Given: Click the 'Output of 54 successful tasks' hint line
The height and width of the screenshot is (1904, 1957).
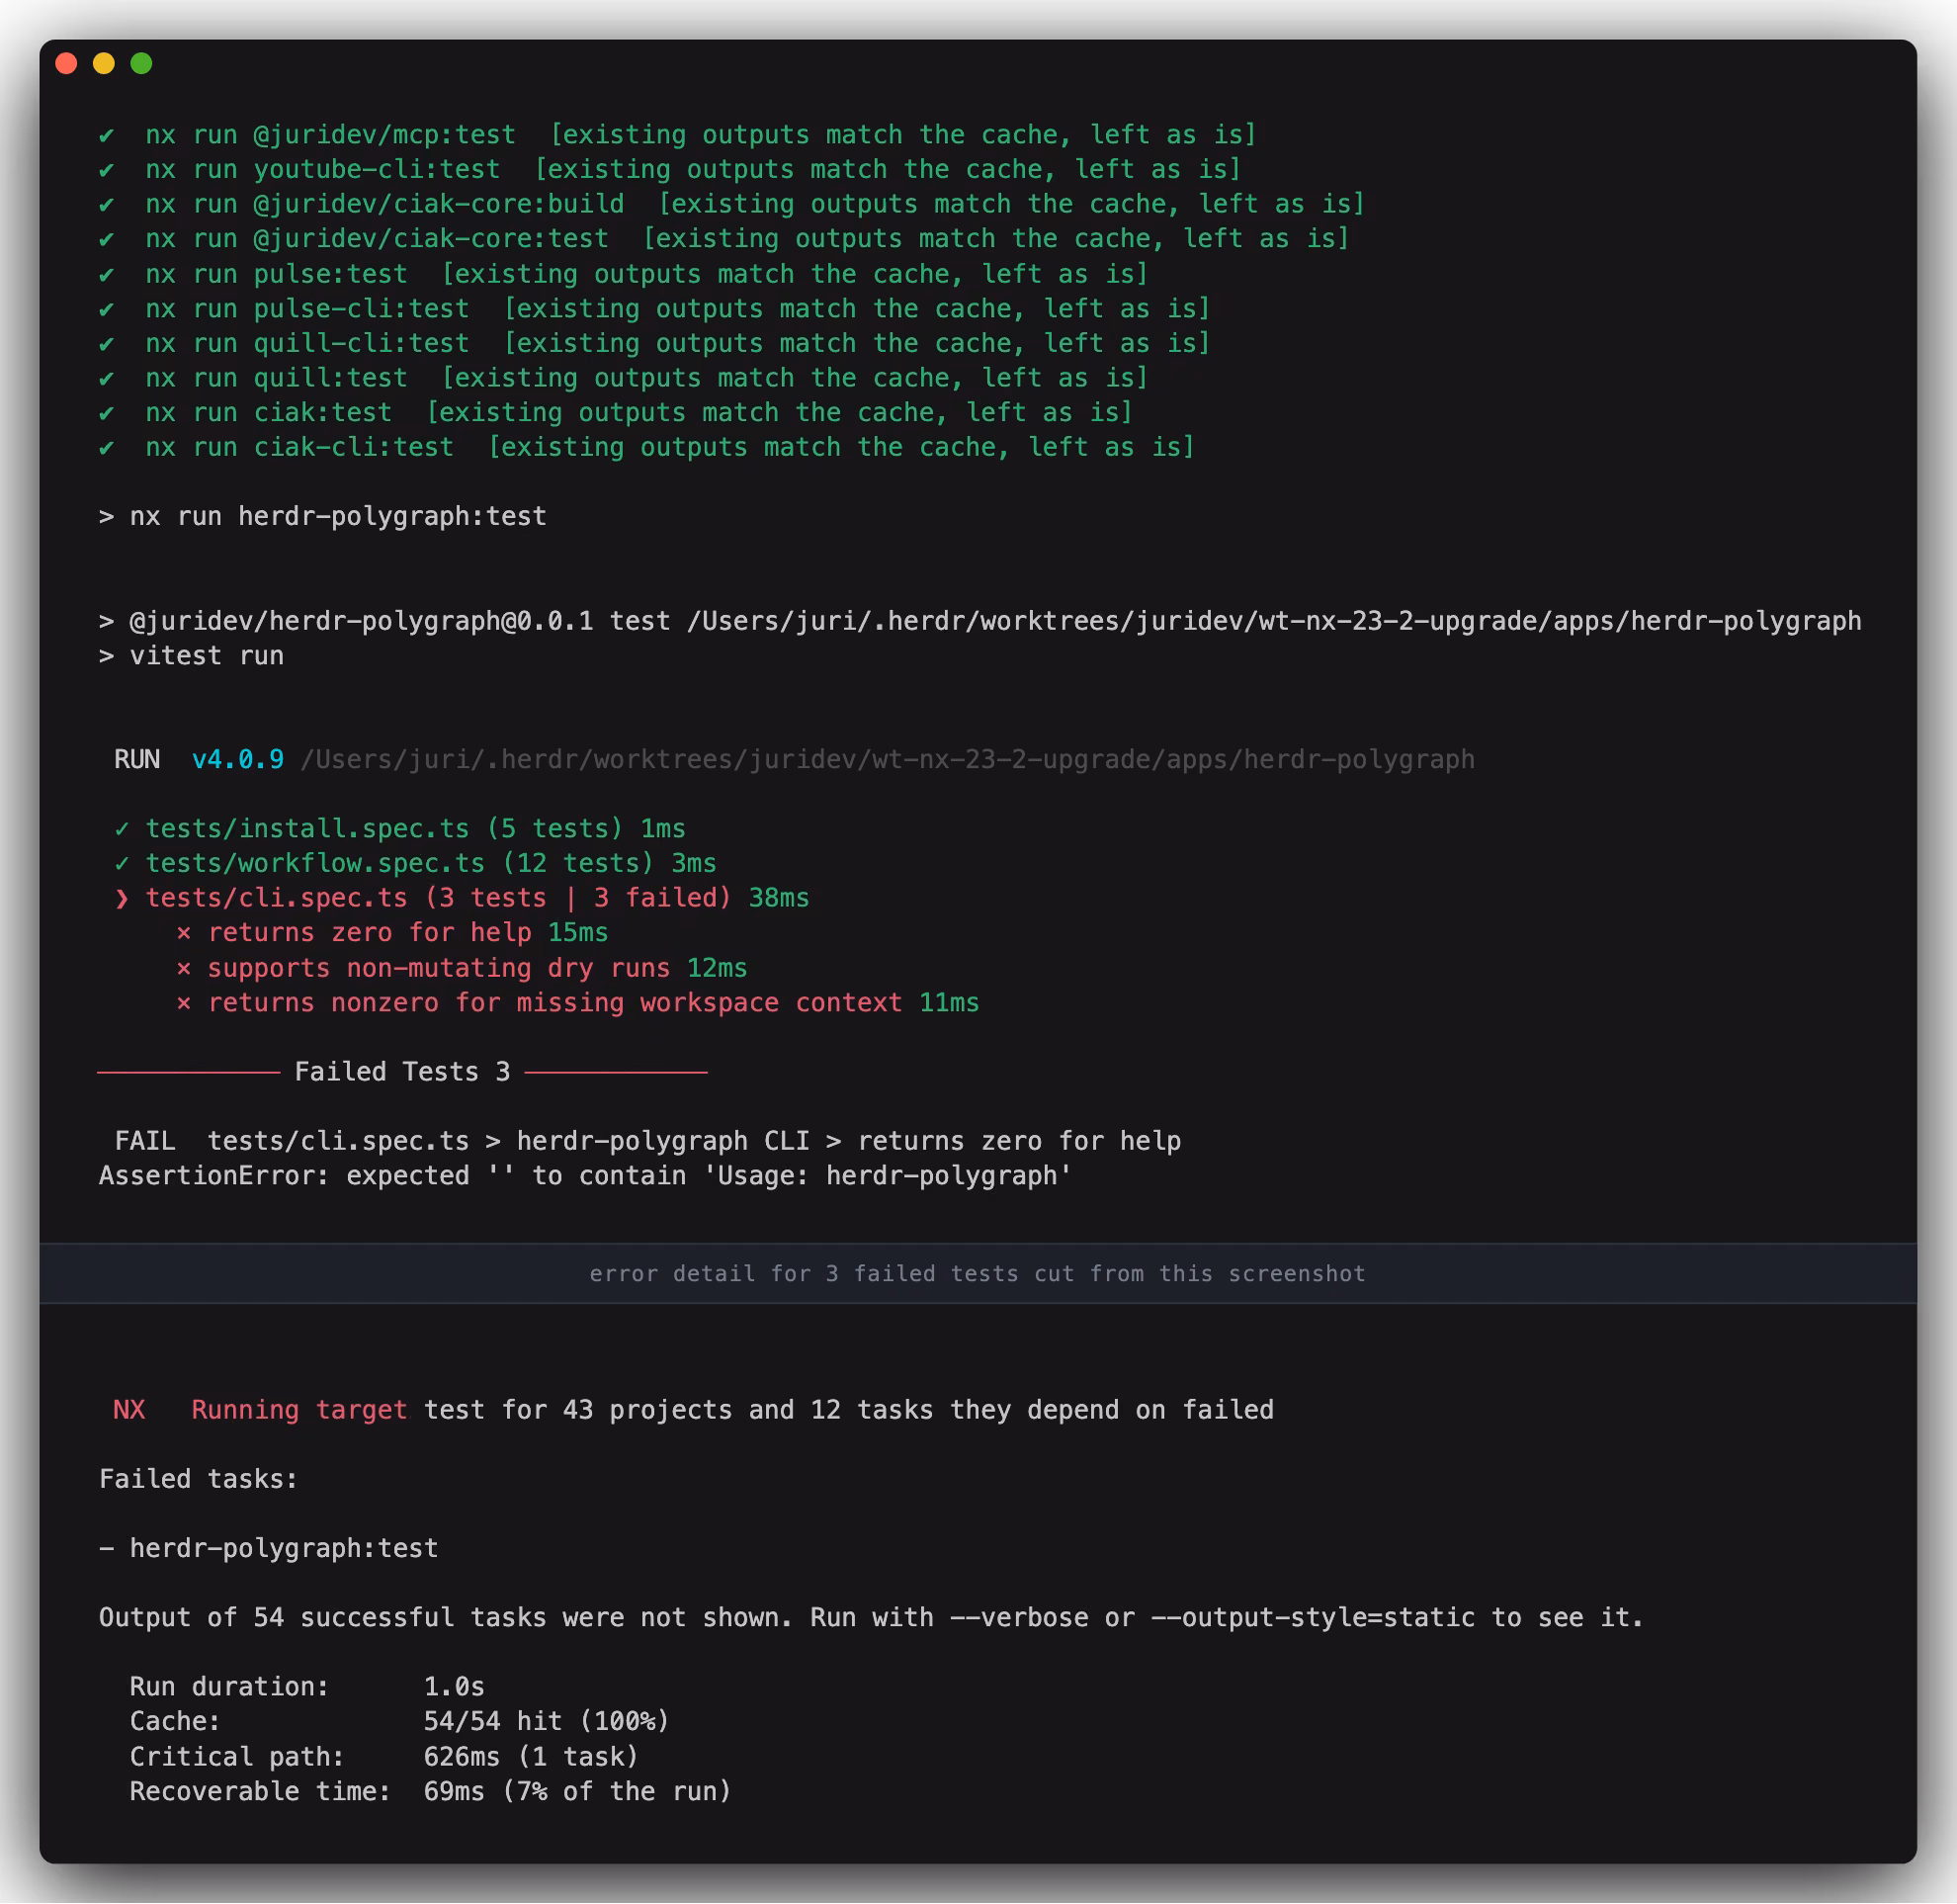Looking at the screenshot, I should [871, 1618].
